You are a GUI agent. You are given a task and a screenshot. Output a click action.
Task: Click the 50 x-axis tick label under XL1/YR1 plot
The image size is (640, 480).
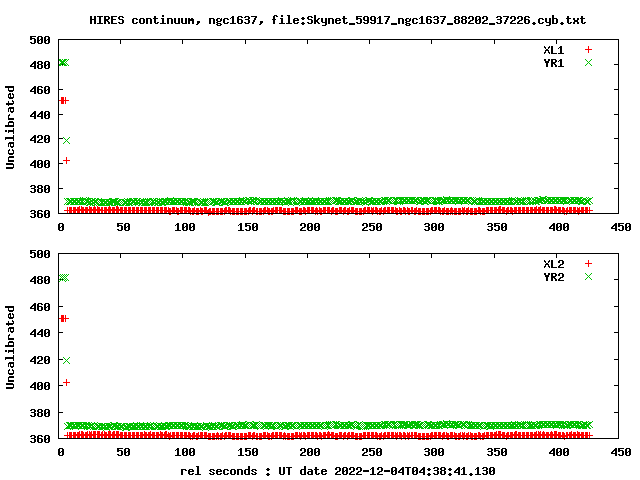coord(123,227)
